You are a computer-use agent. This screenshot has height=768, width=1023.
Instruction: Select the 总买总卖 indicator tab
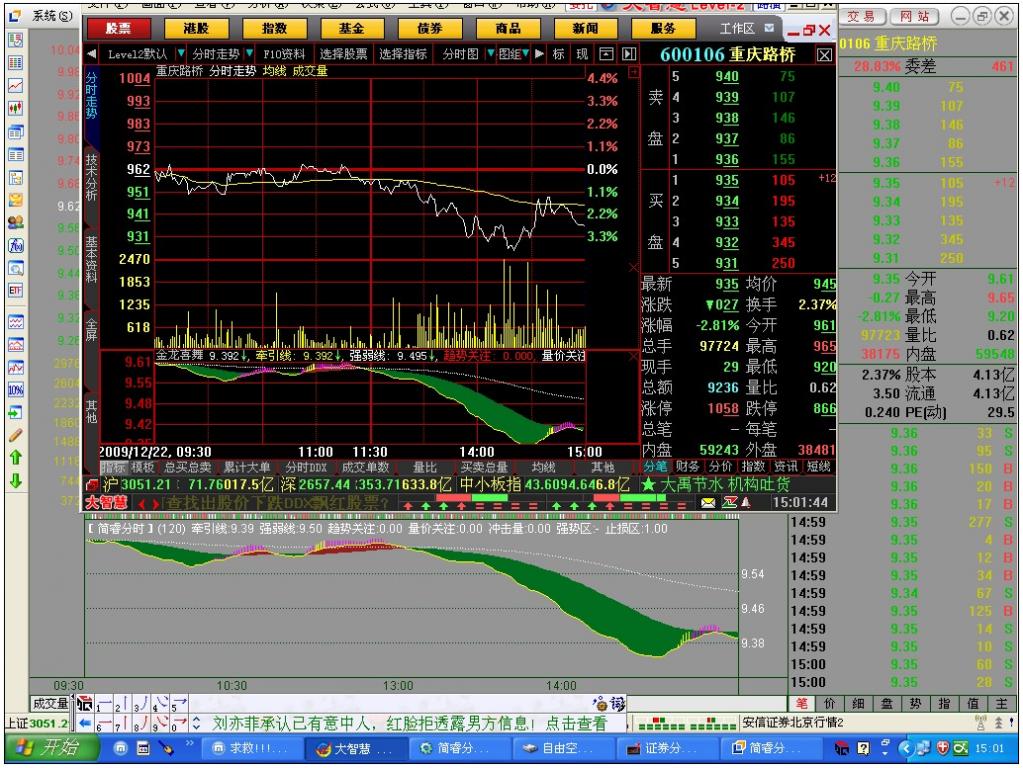pyautogui.click(x=187, y=467)
